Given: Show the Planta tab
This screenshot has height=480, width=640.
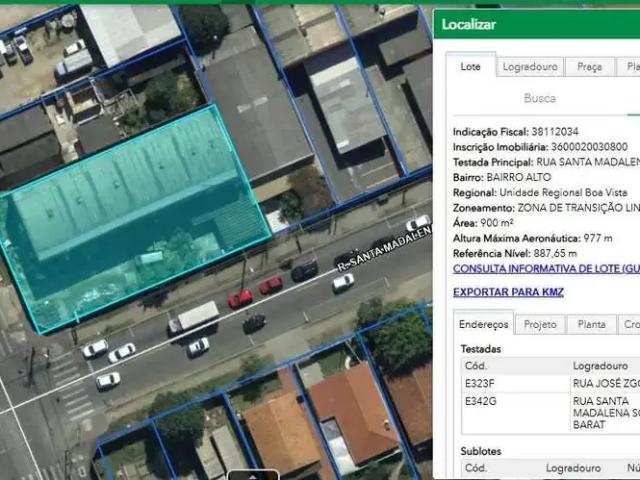Looking at the screenshot, I should [592, 325].
